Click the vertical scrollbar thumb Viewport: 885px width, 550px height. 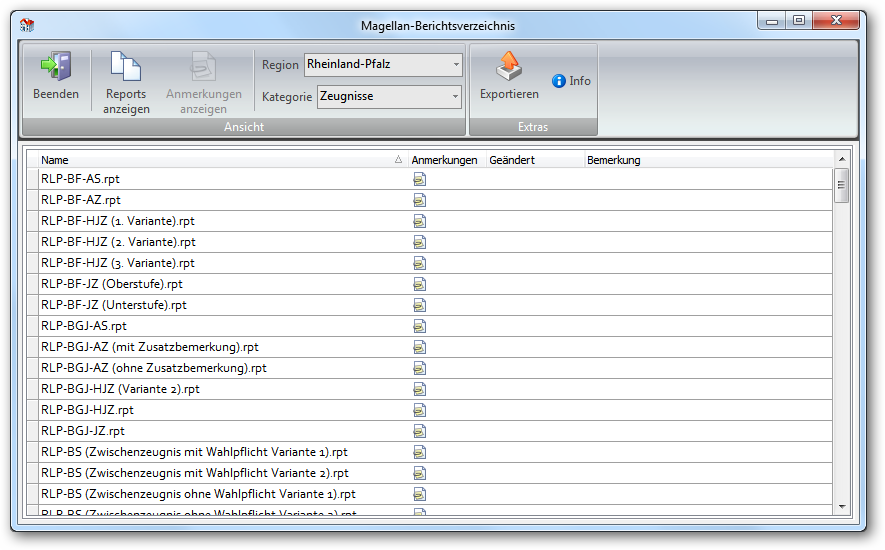click(x=842, y=185)
